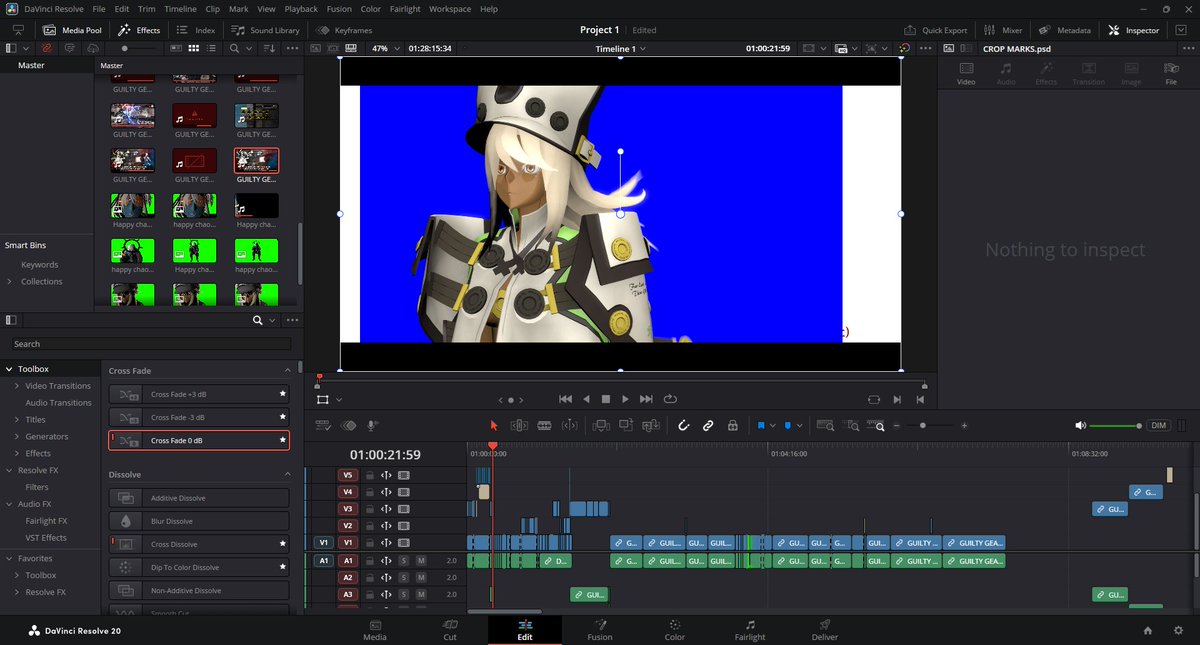Toggle the Linked Selection chain button
Viewport: 1200px width, 645px height.
(x=708, y=425)
